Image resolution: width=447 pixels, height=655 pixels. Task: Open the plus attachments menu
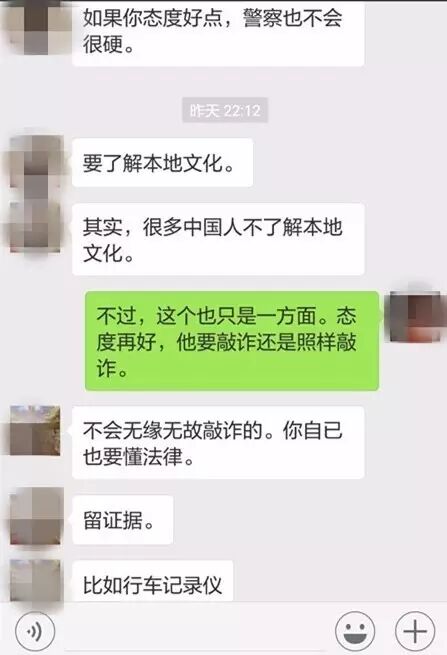pos(415,631)
